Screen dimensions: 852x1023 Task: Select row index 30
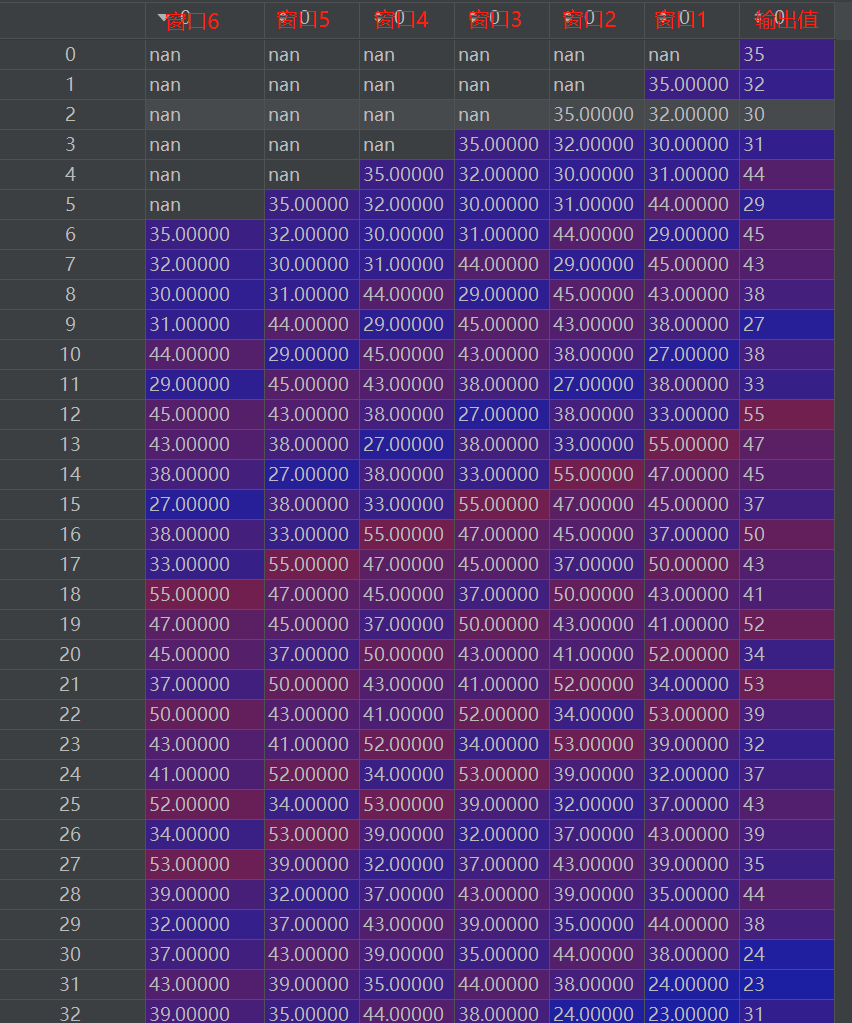click(x=71, y=954)
